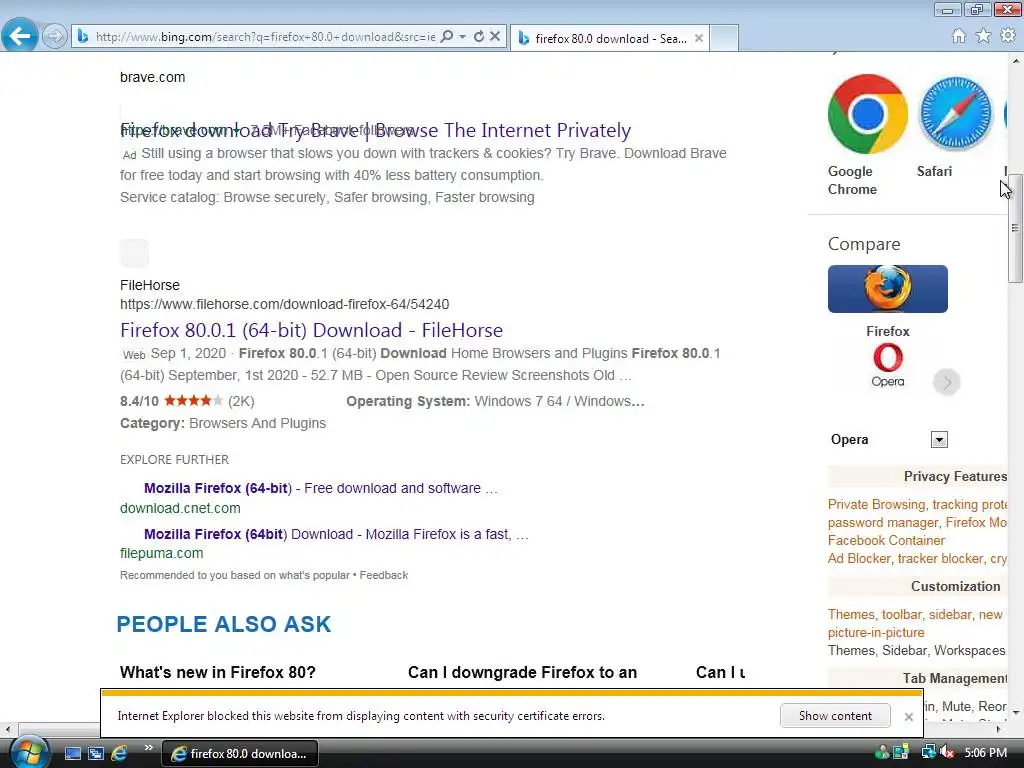Go back using the browser Back arrow
The height and width of the screenshot is (768, 1024).
(x=20, y=36)
